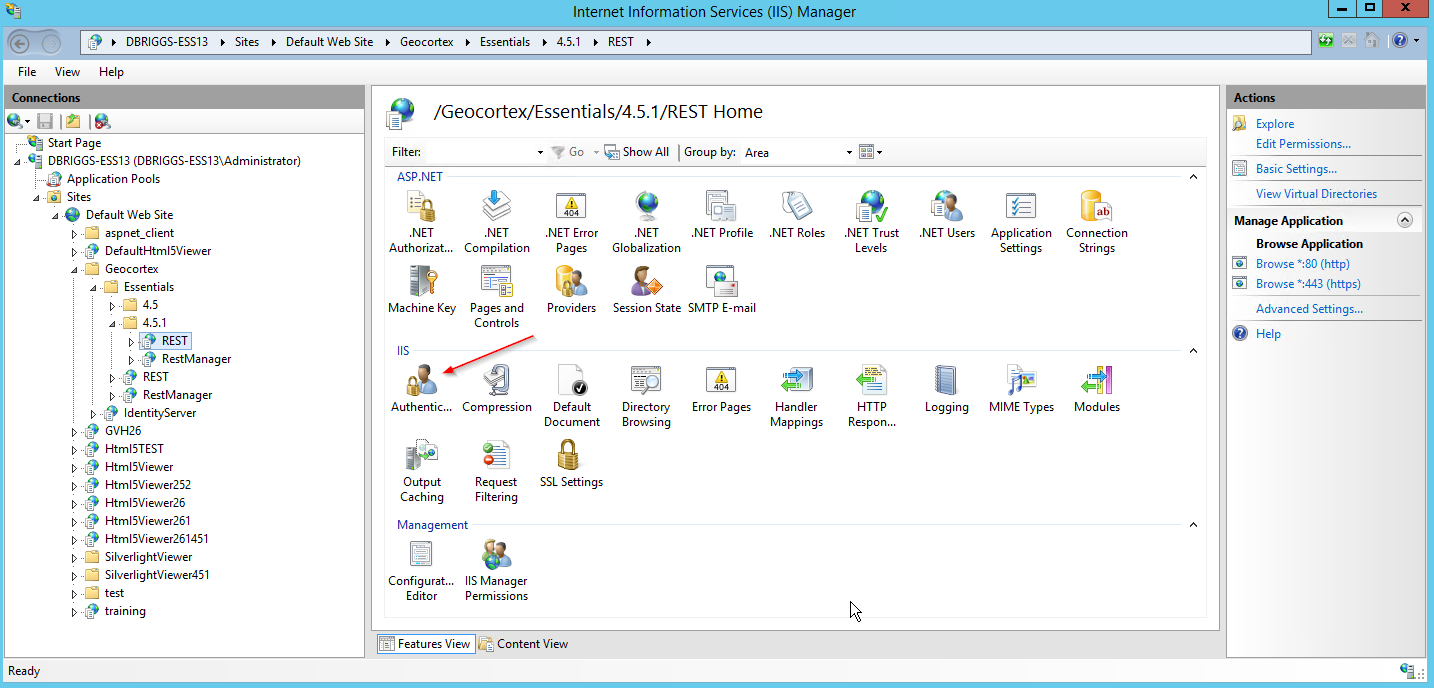Image resolution: width=1434 pixels, height=688 pixels.
Task: Click View Virtual Directories link
Action: coord(1316,194)
